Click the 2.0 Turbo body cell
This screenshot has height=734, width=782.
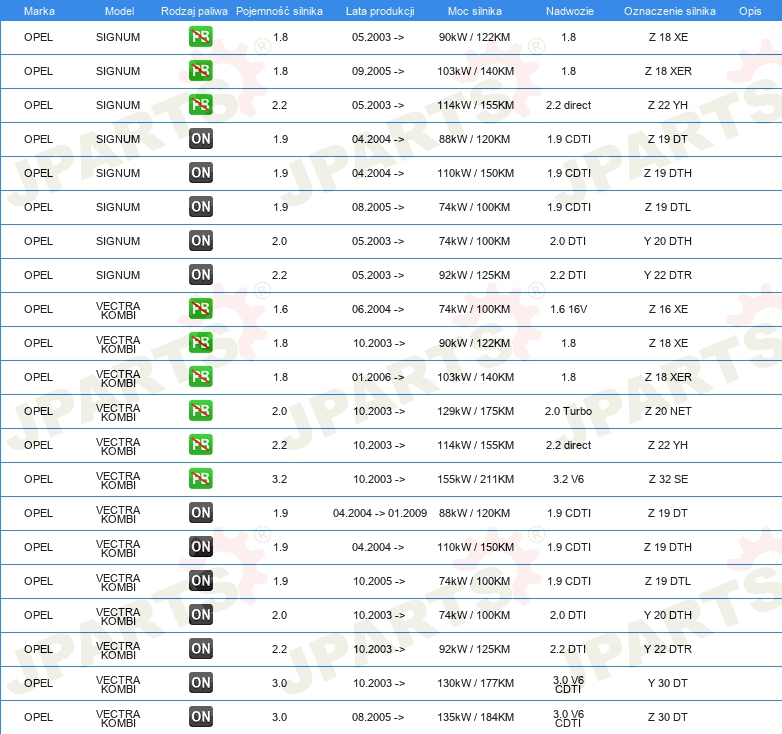(568, 411)
